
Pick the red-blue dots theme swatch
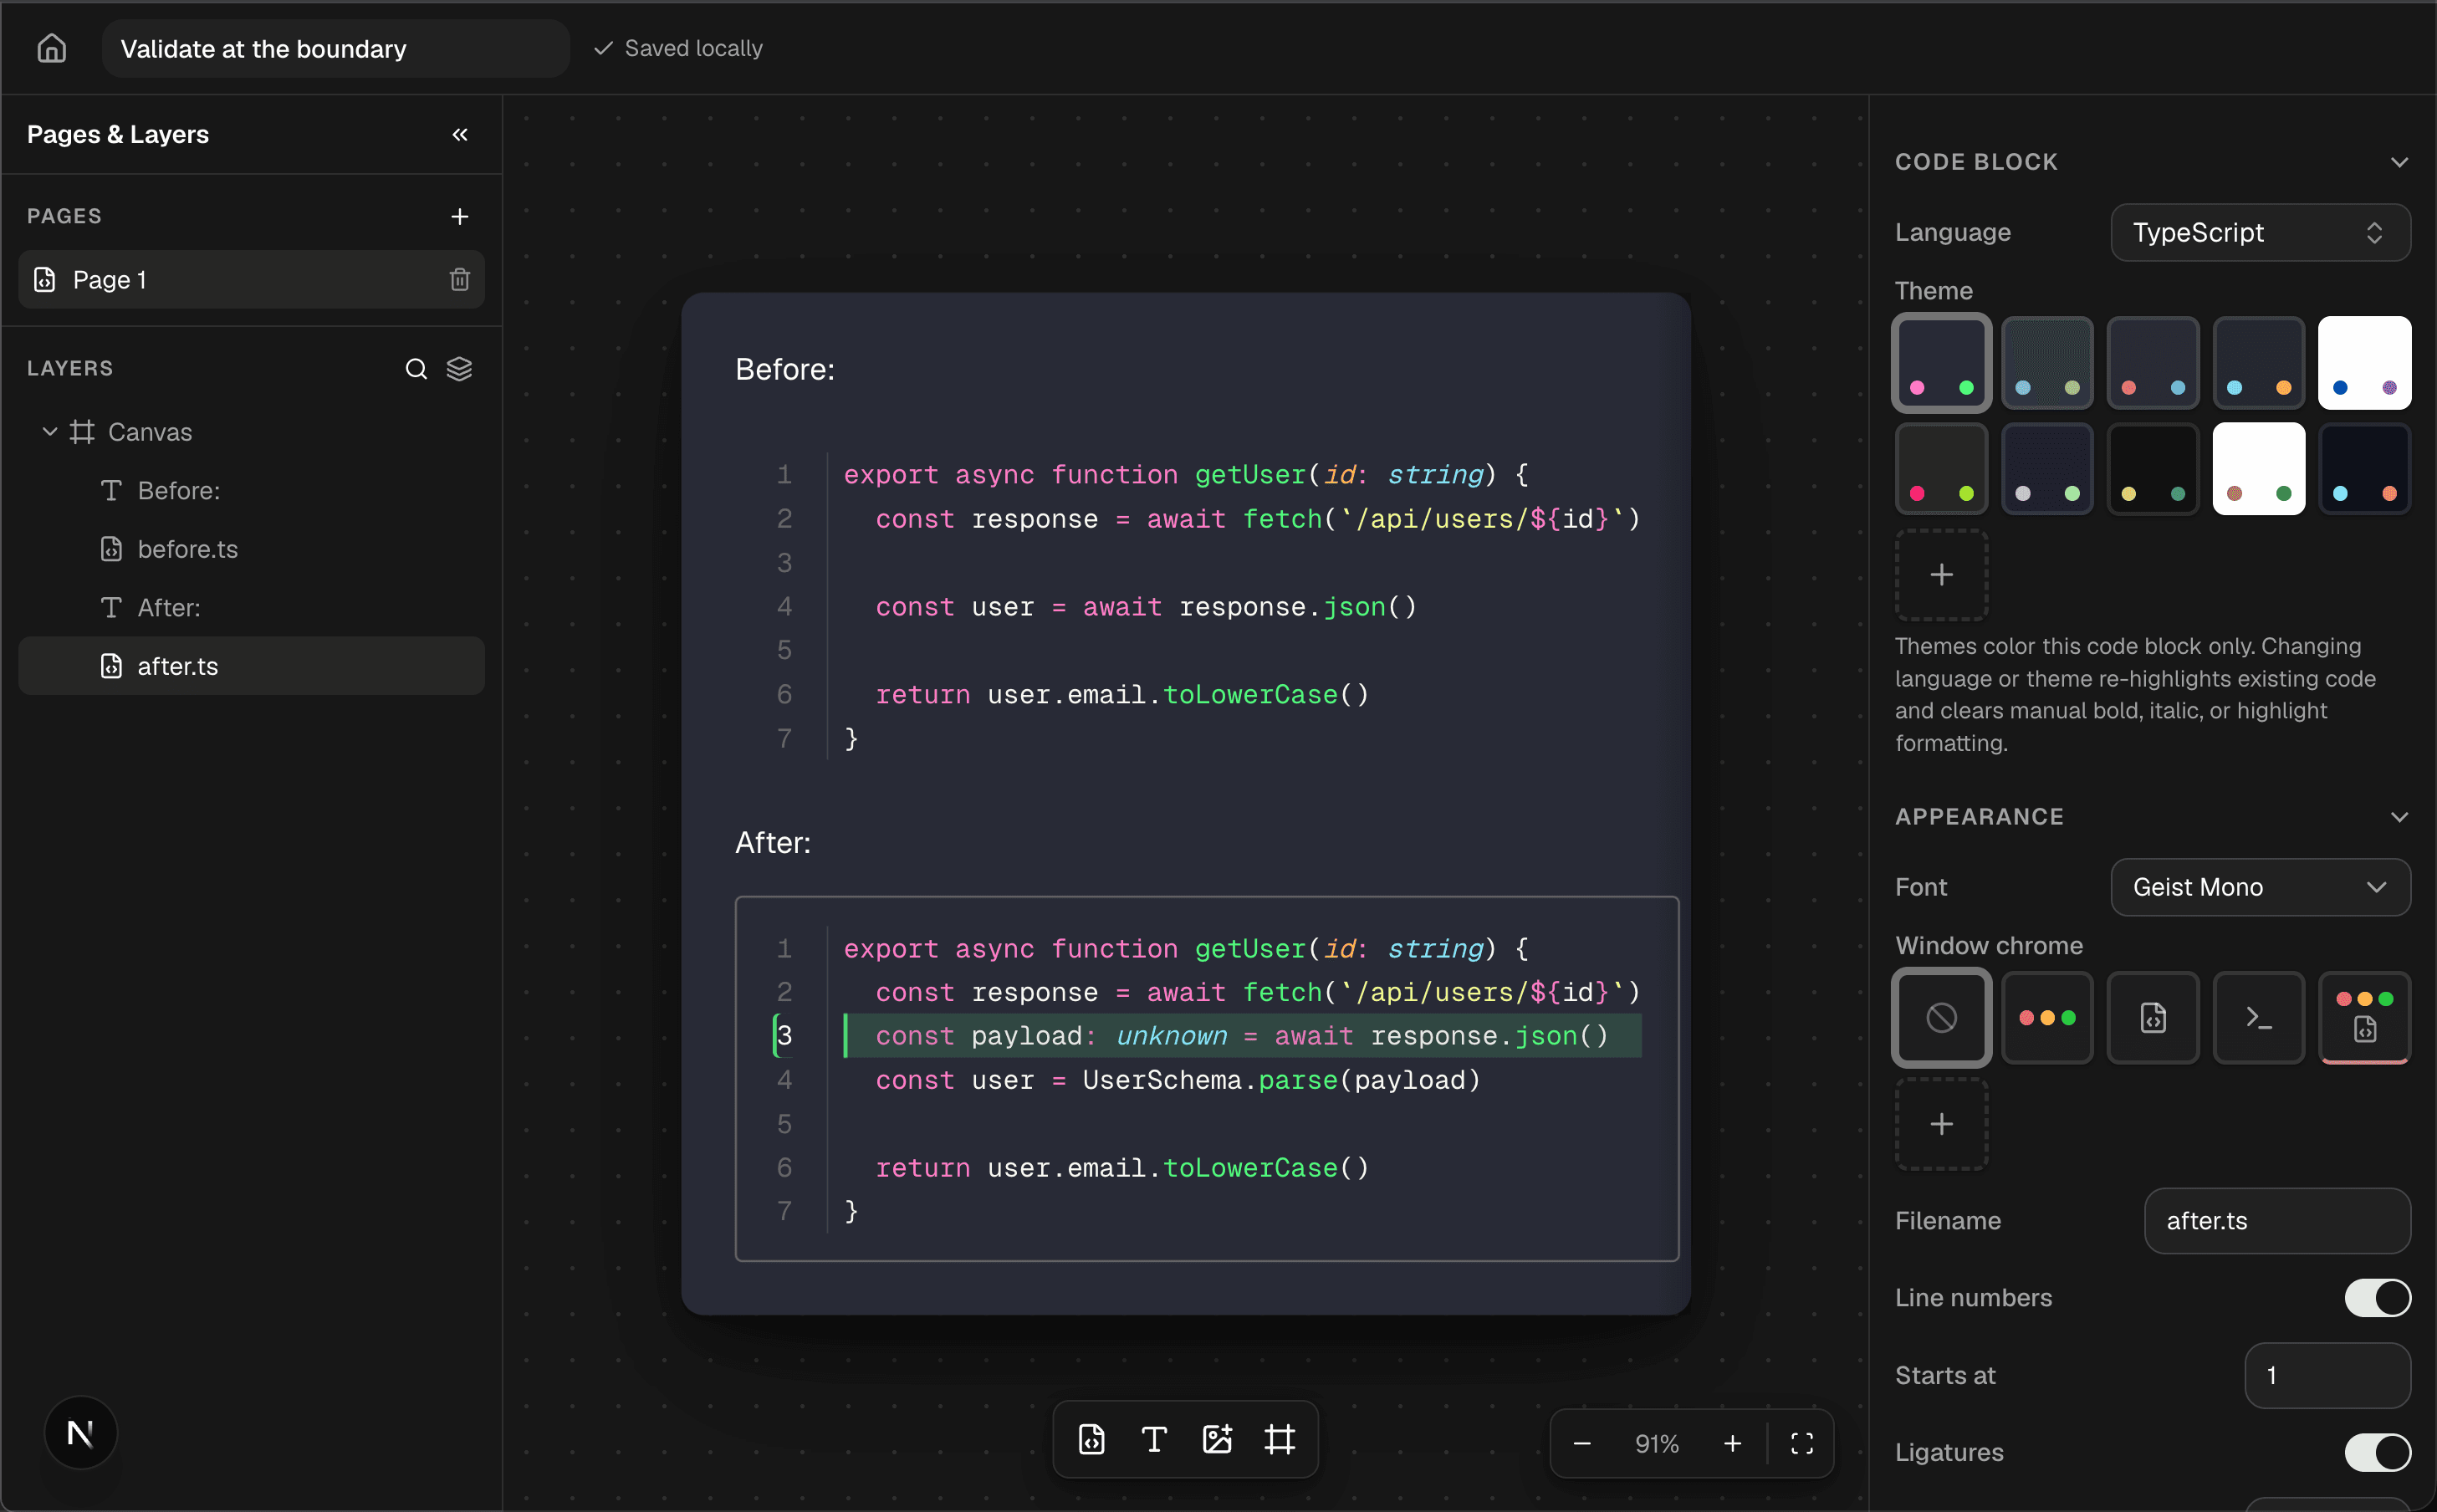coord(2153,363)
